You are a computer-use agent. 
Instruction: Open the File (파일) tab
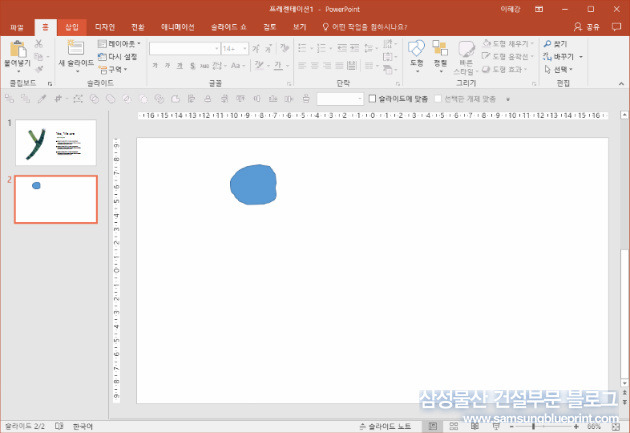point(17,27)
